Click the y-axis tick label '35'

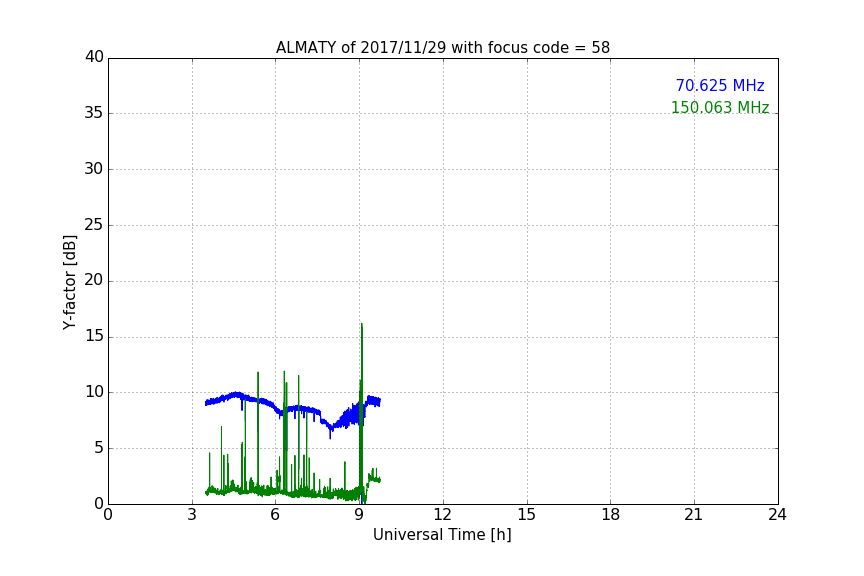(x=94, y=113)
